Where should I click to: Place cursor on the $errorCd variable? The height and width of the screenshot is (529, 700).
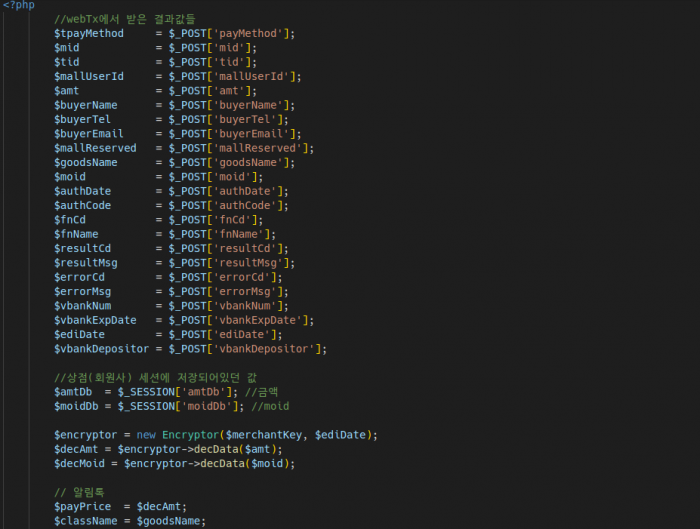click(x=82, y=277)
